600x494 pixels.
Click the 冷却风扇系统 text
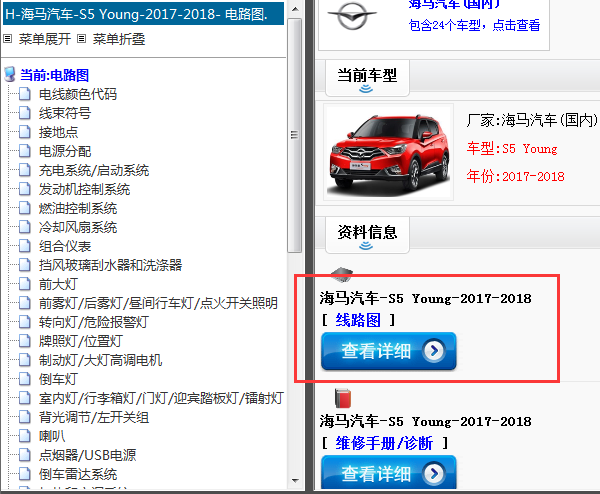click(78, 227)
